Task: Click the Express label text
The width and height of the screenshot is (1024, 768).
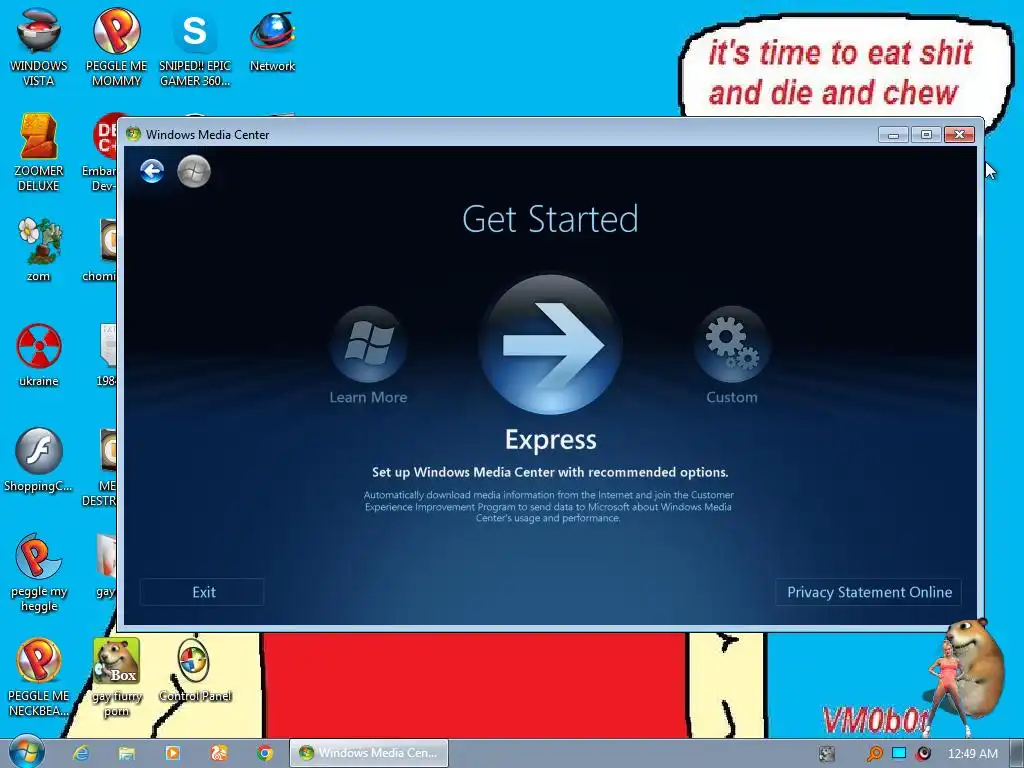Action: (x=551, y=440)
